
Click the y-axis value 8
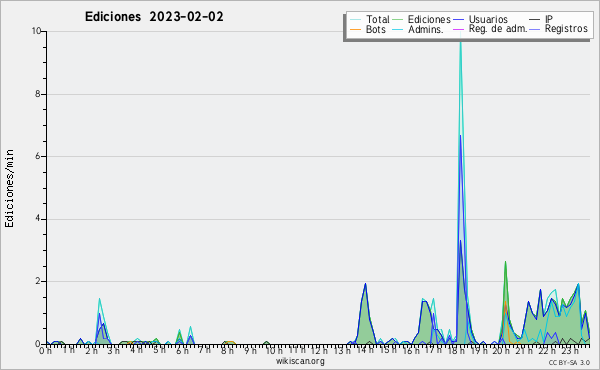(x=38, y=94)
